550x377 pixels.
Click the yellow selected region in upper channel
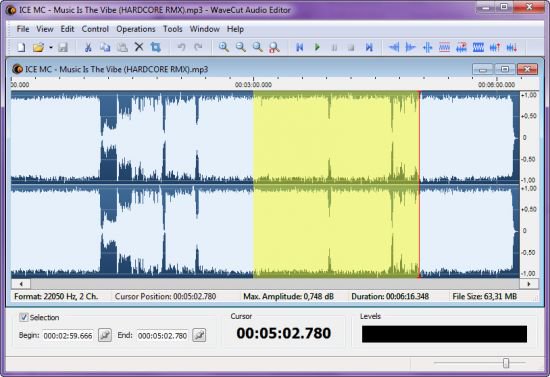point(336,137)
